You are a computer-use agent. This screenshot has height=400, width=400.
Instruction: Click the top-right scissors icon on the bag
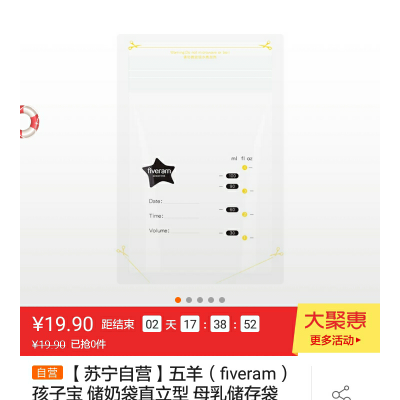pyautogui.click(x=266, y=45)
